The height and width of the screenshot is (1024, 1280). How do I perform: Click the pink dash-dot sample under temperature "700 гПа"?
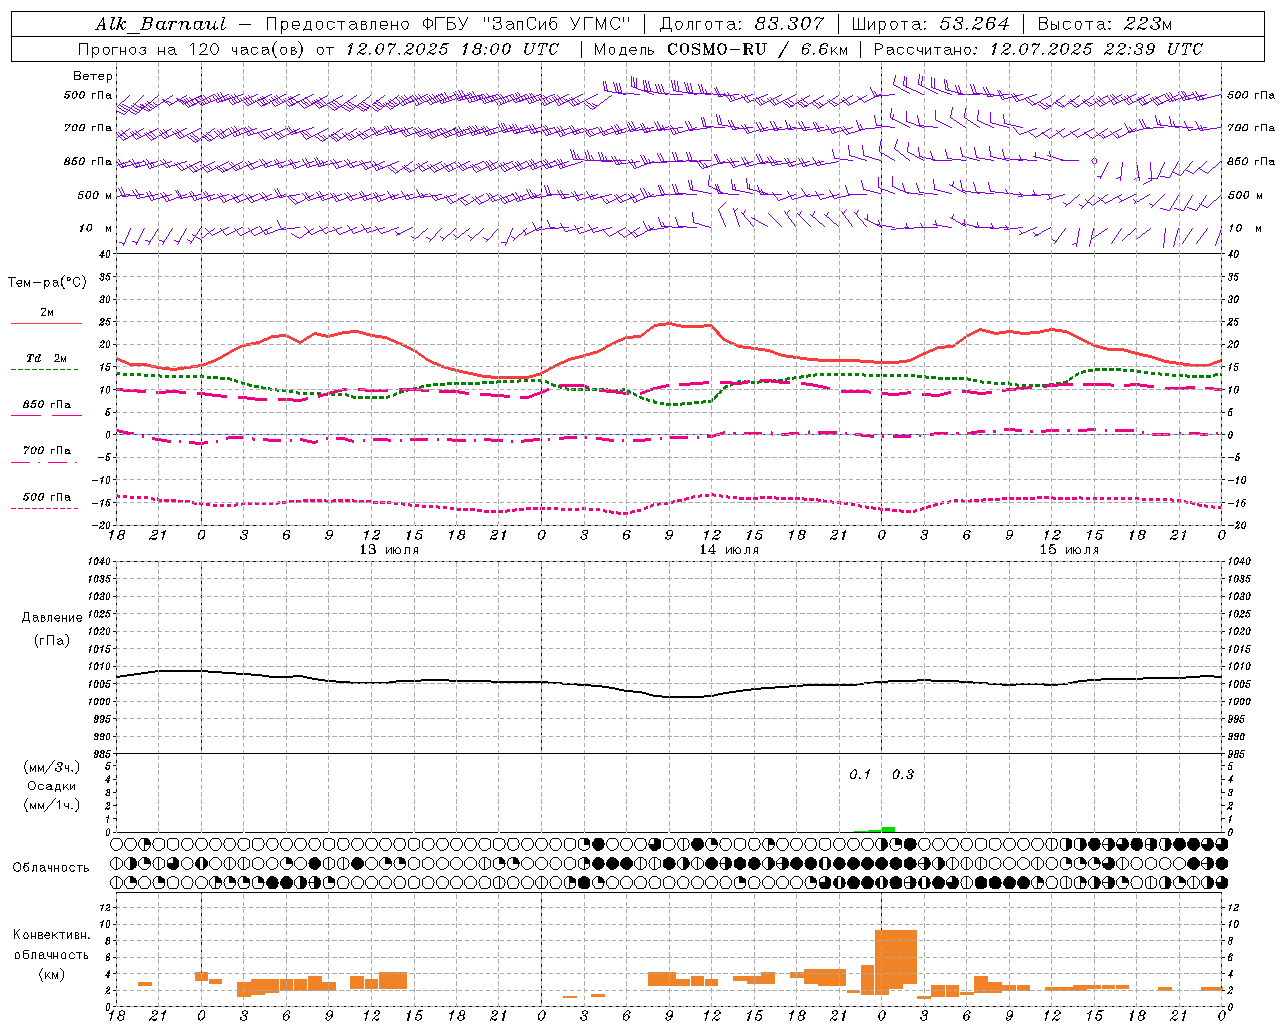click(46, 462)
